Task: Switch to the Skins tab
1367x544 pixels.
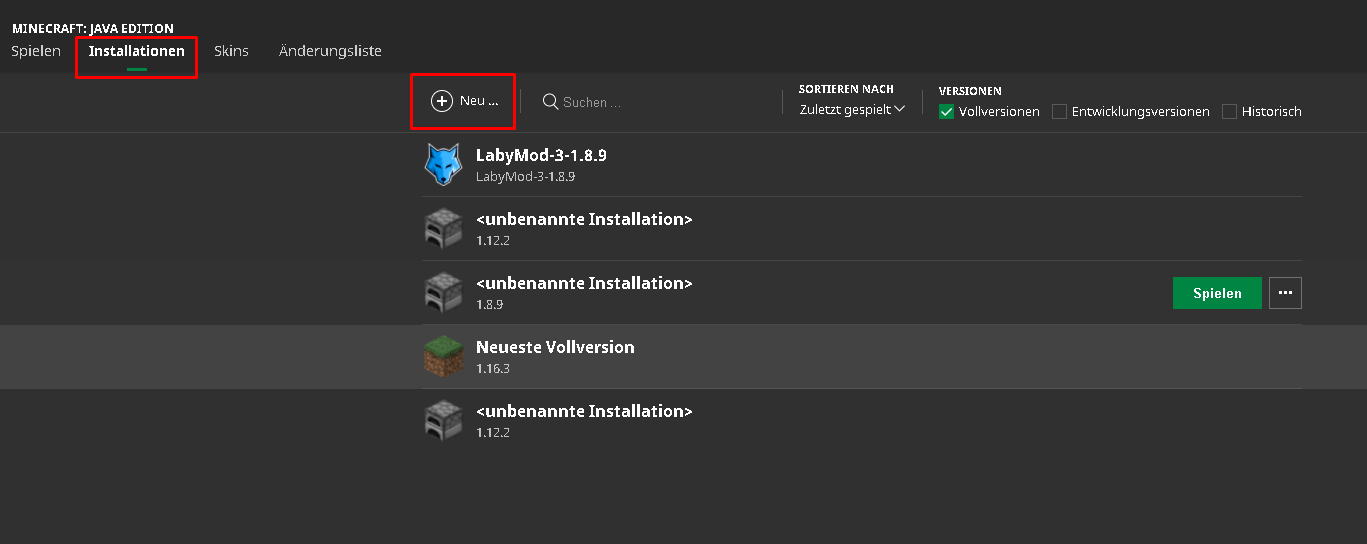Action: pyautogui.click(x=231, y=50)
